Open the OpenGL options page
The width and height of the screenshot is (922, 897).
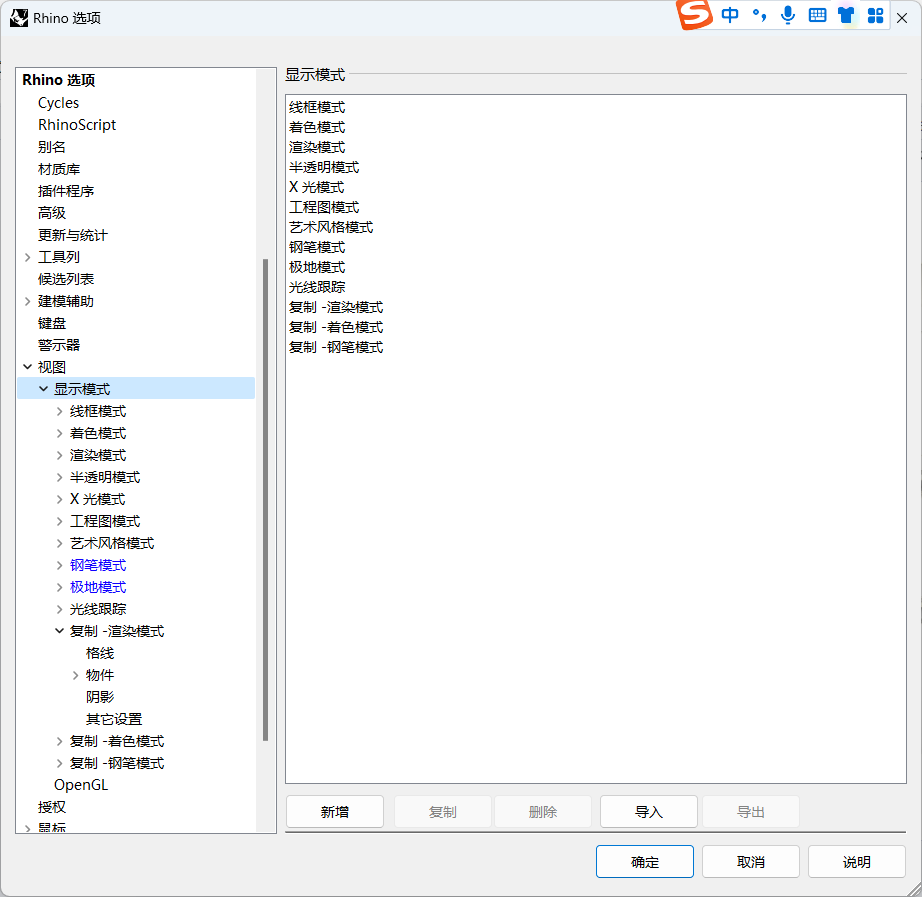[x=81, y=785]
